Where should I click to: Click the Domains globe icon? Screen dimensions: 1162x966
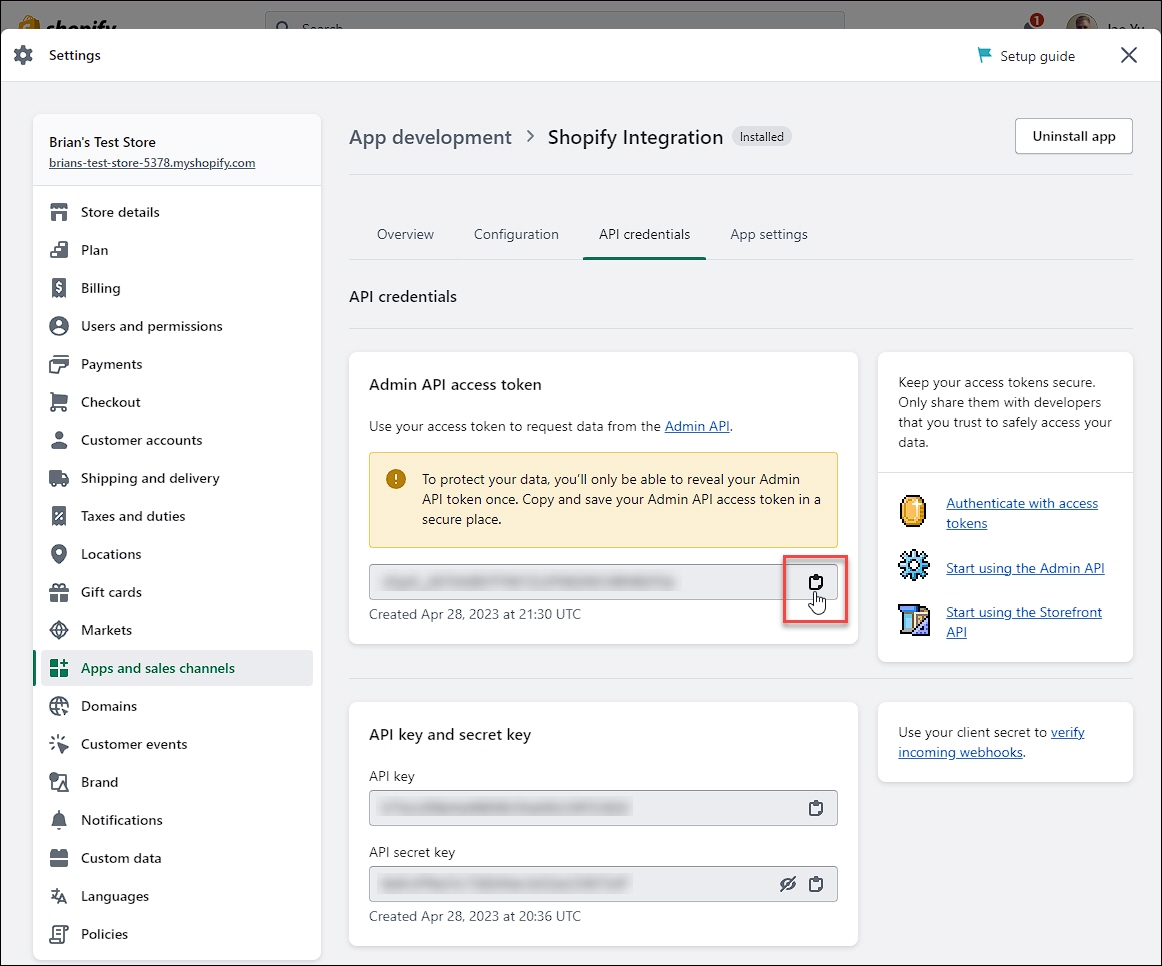59,707
